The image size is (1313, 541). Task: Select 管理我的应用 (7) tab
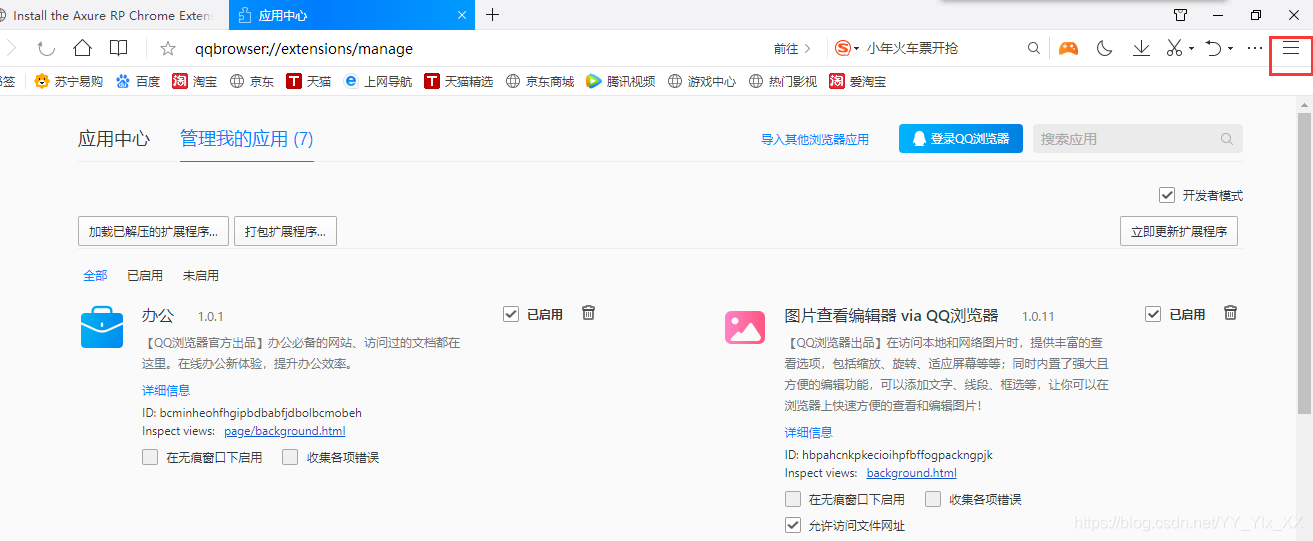pos(247,139)
